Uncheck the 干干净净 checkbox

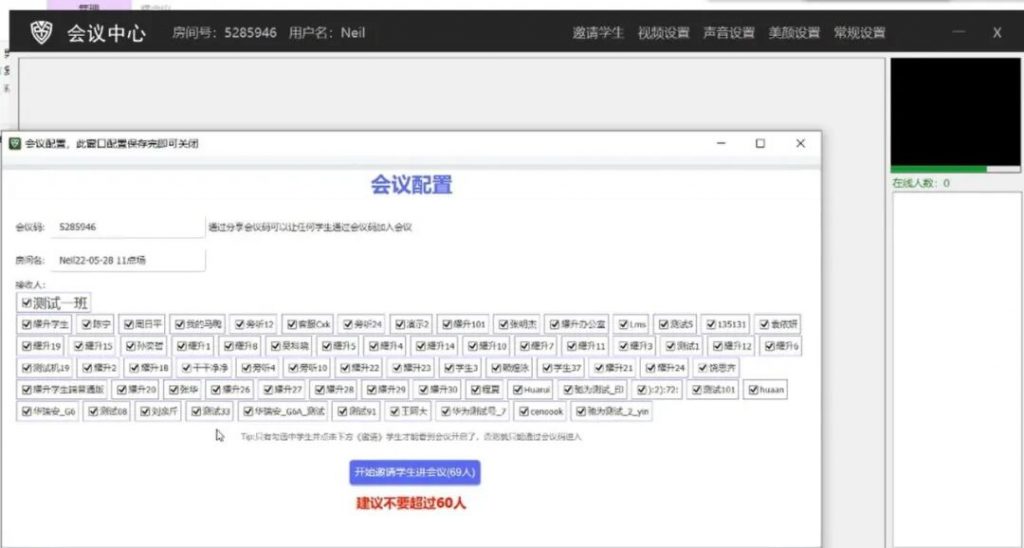(187, 368)
